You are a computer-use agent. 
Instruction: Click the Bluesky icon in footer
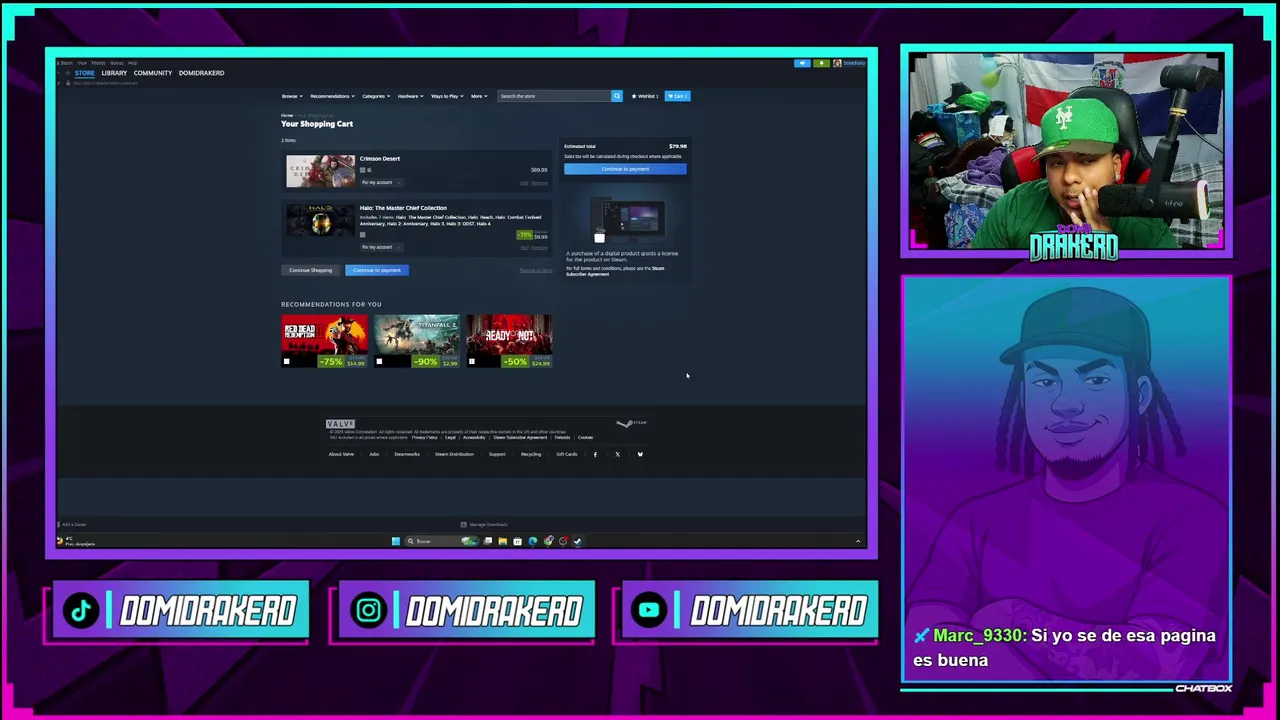pyautogui.click(x=640, y=454)
